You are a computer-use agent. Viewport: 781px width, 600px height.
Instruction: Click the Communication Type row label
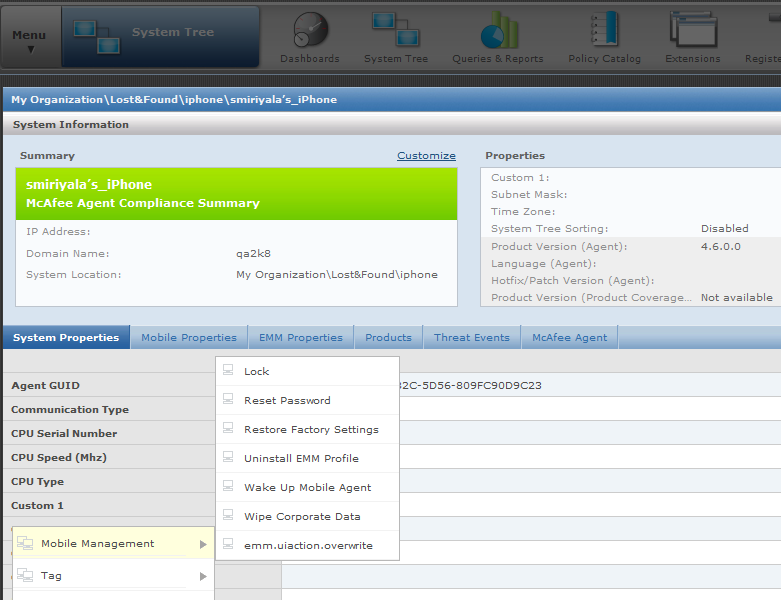pyautogui.click(x=70, y=409)
